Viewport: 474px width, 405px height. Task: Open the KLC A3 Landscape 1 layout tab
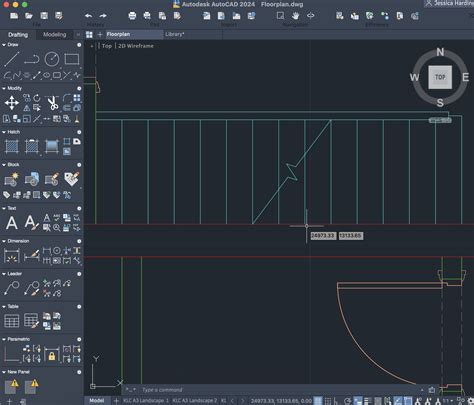pyautogui.click(x=146, y=401)
